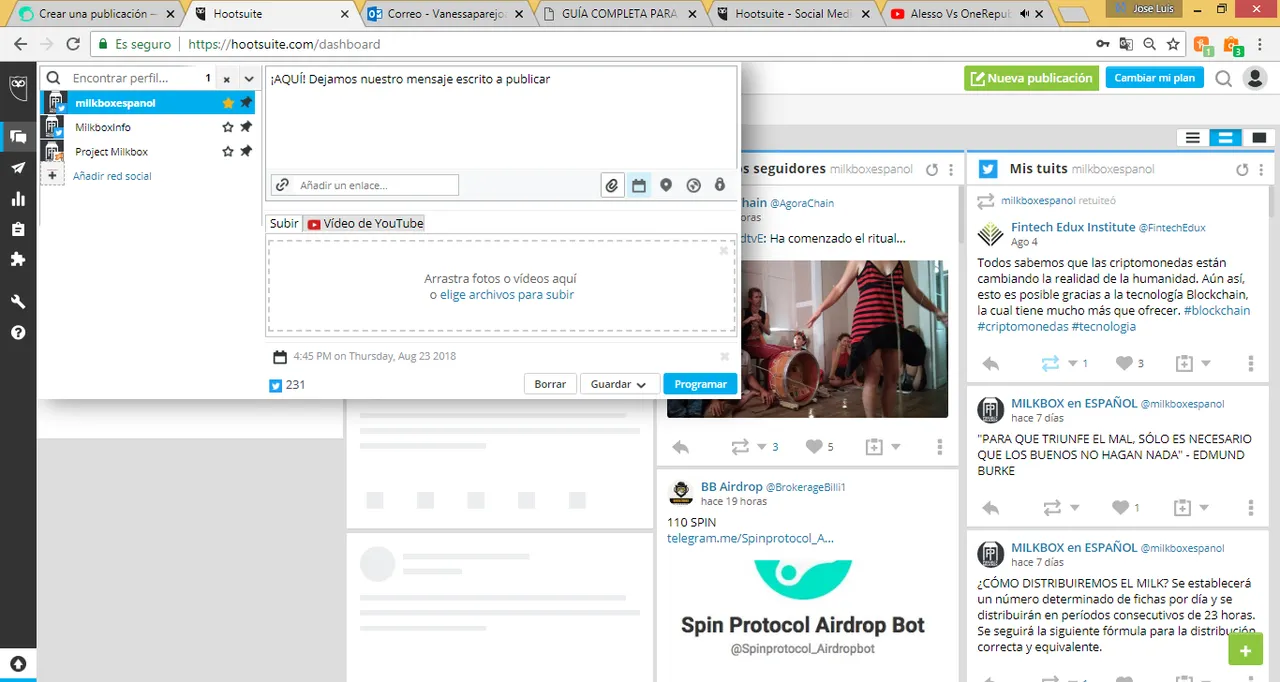This screenshot has width=1280, height=682.
Task: Refresh the Mis tuits stream
Action: pyautogui.click(x=1243, y=170)
